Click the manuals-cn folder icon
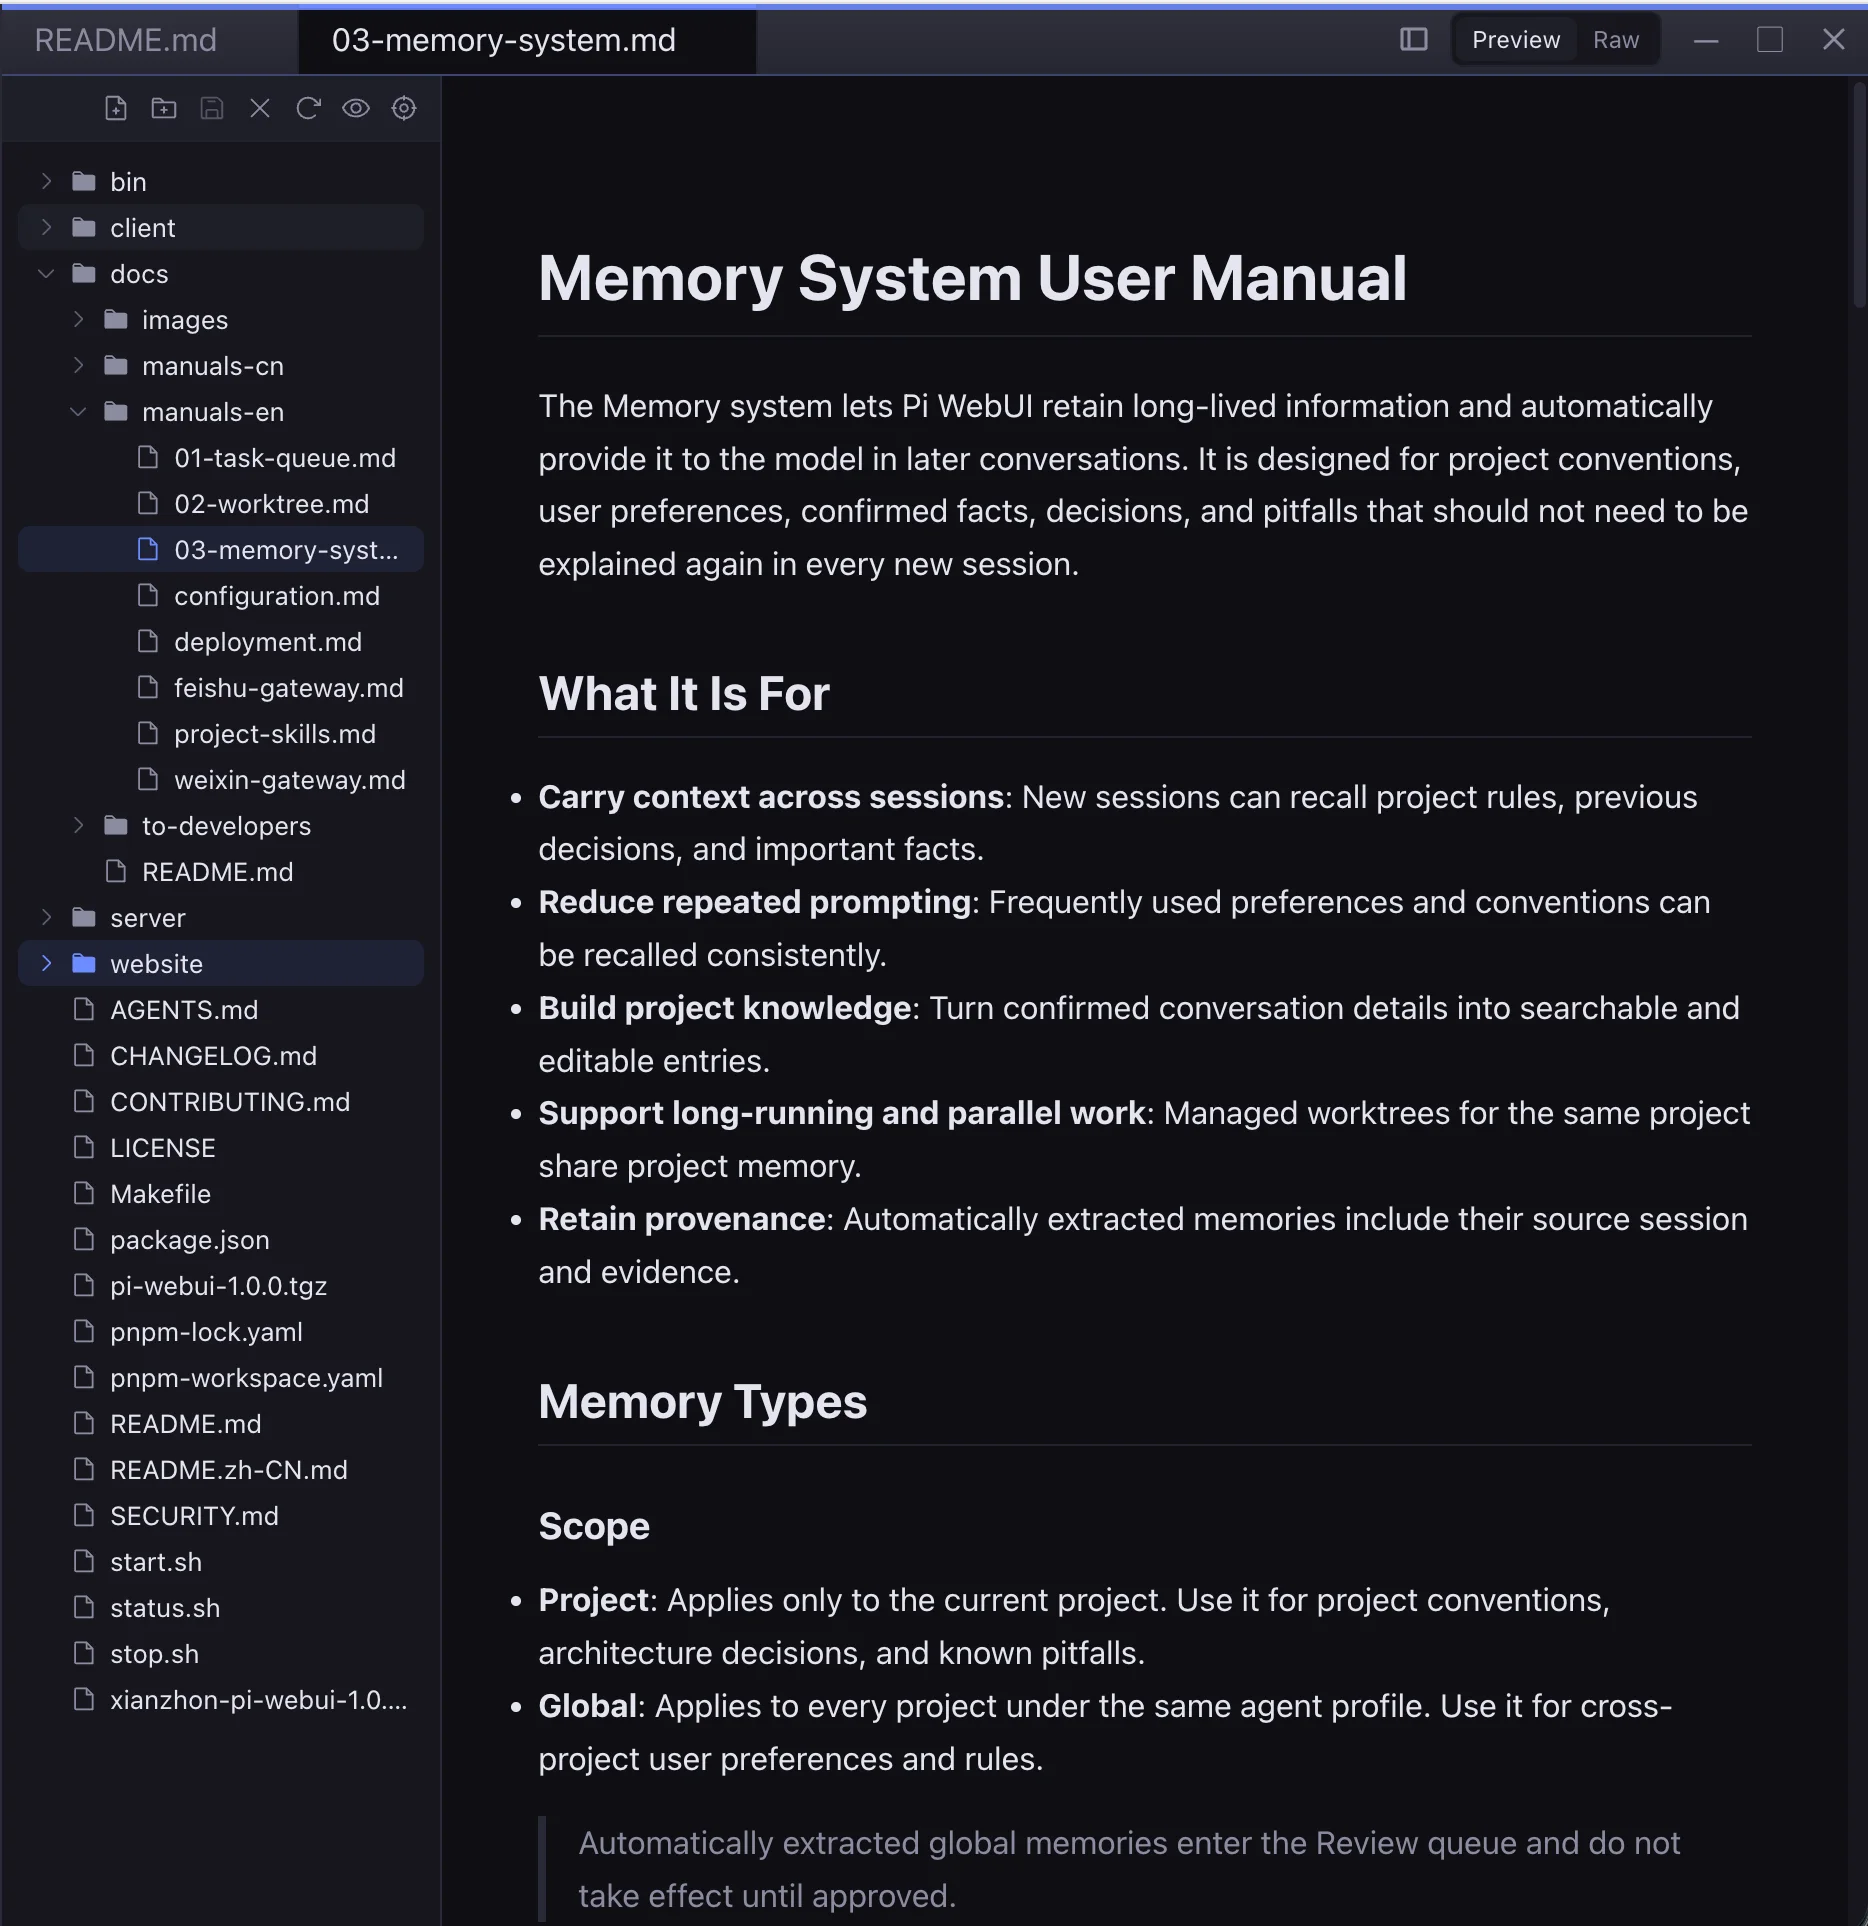1868x1926 pixels. pyautogui.click(x=116, y=365)
